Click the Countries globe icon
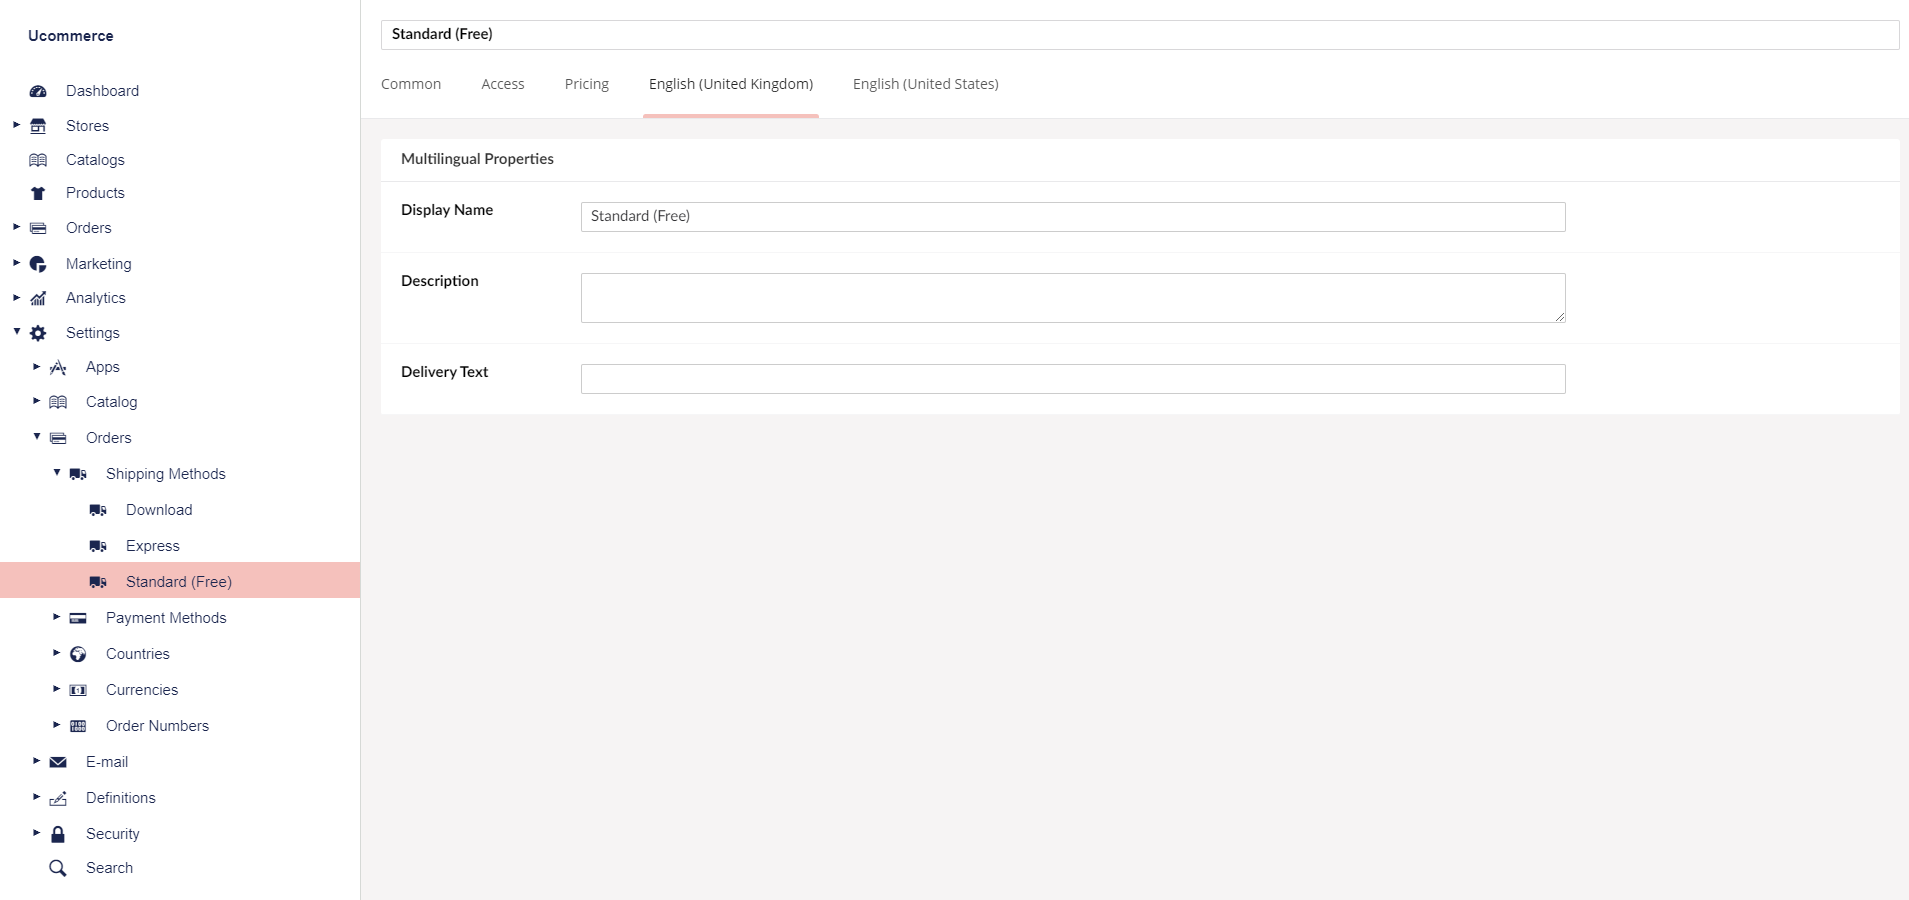1909x900 pixels. click(78, 654)
